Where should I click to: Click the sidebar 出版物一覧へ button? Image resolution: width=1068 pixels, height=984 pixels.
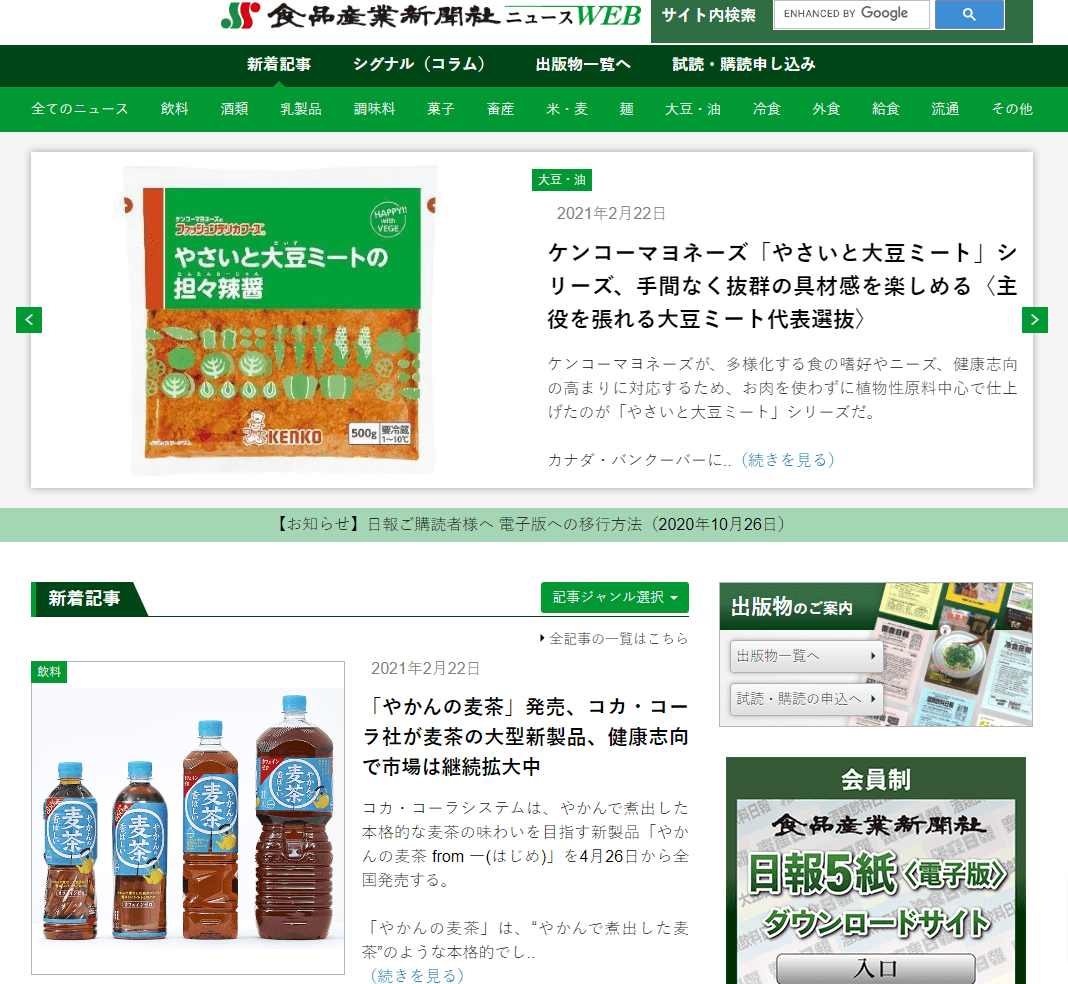tap(806, 656)
